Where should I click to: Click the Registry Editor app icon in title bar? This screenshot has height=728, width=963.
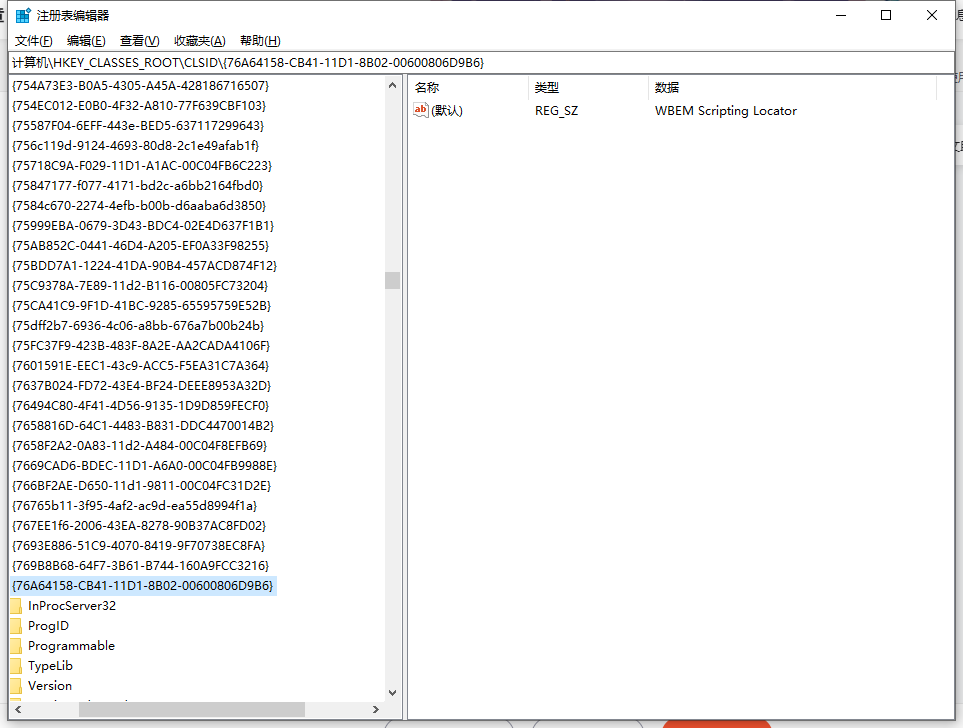pos(23,15)
